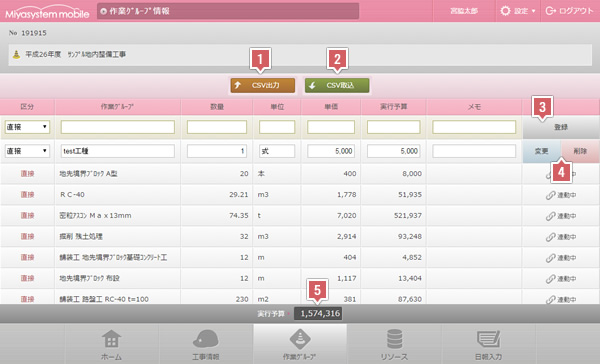
Task: Open the 工事情報 helmet tab
Action: pyautogui.click(x=205, y=344)
